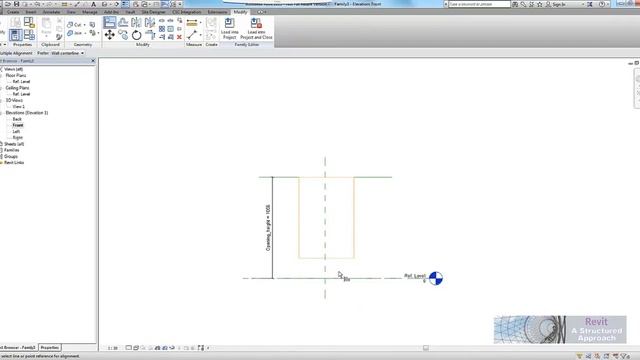Select the Front elevation view

coord(18,125)
